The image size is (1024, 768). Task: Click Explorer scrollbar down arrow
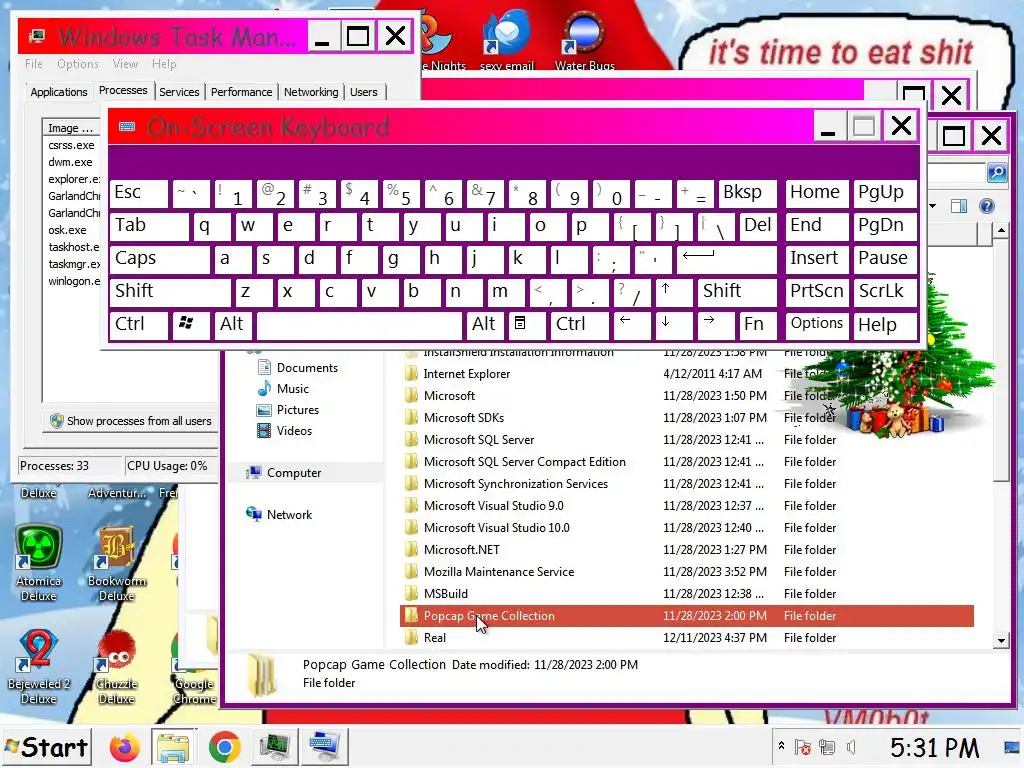tap(1001, 641)
